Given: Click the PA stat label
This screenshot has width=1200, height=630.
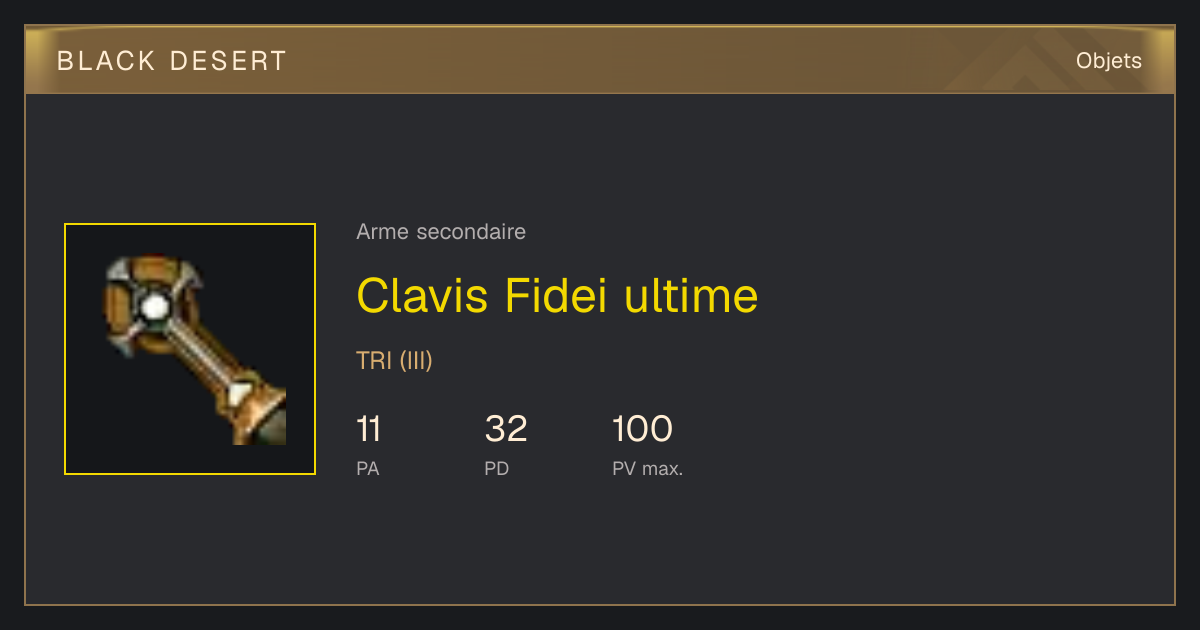Looking at the screenshot, I should click(x=368, y=469).
